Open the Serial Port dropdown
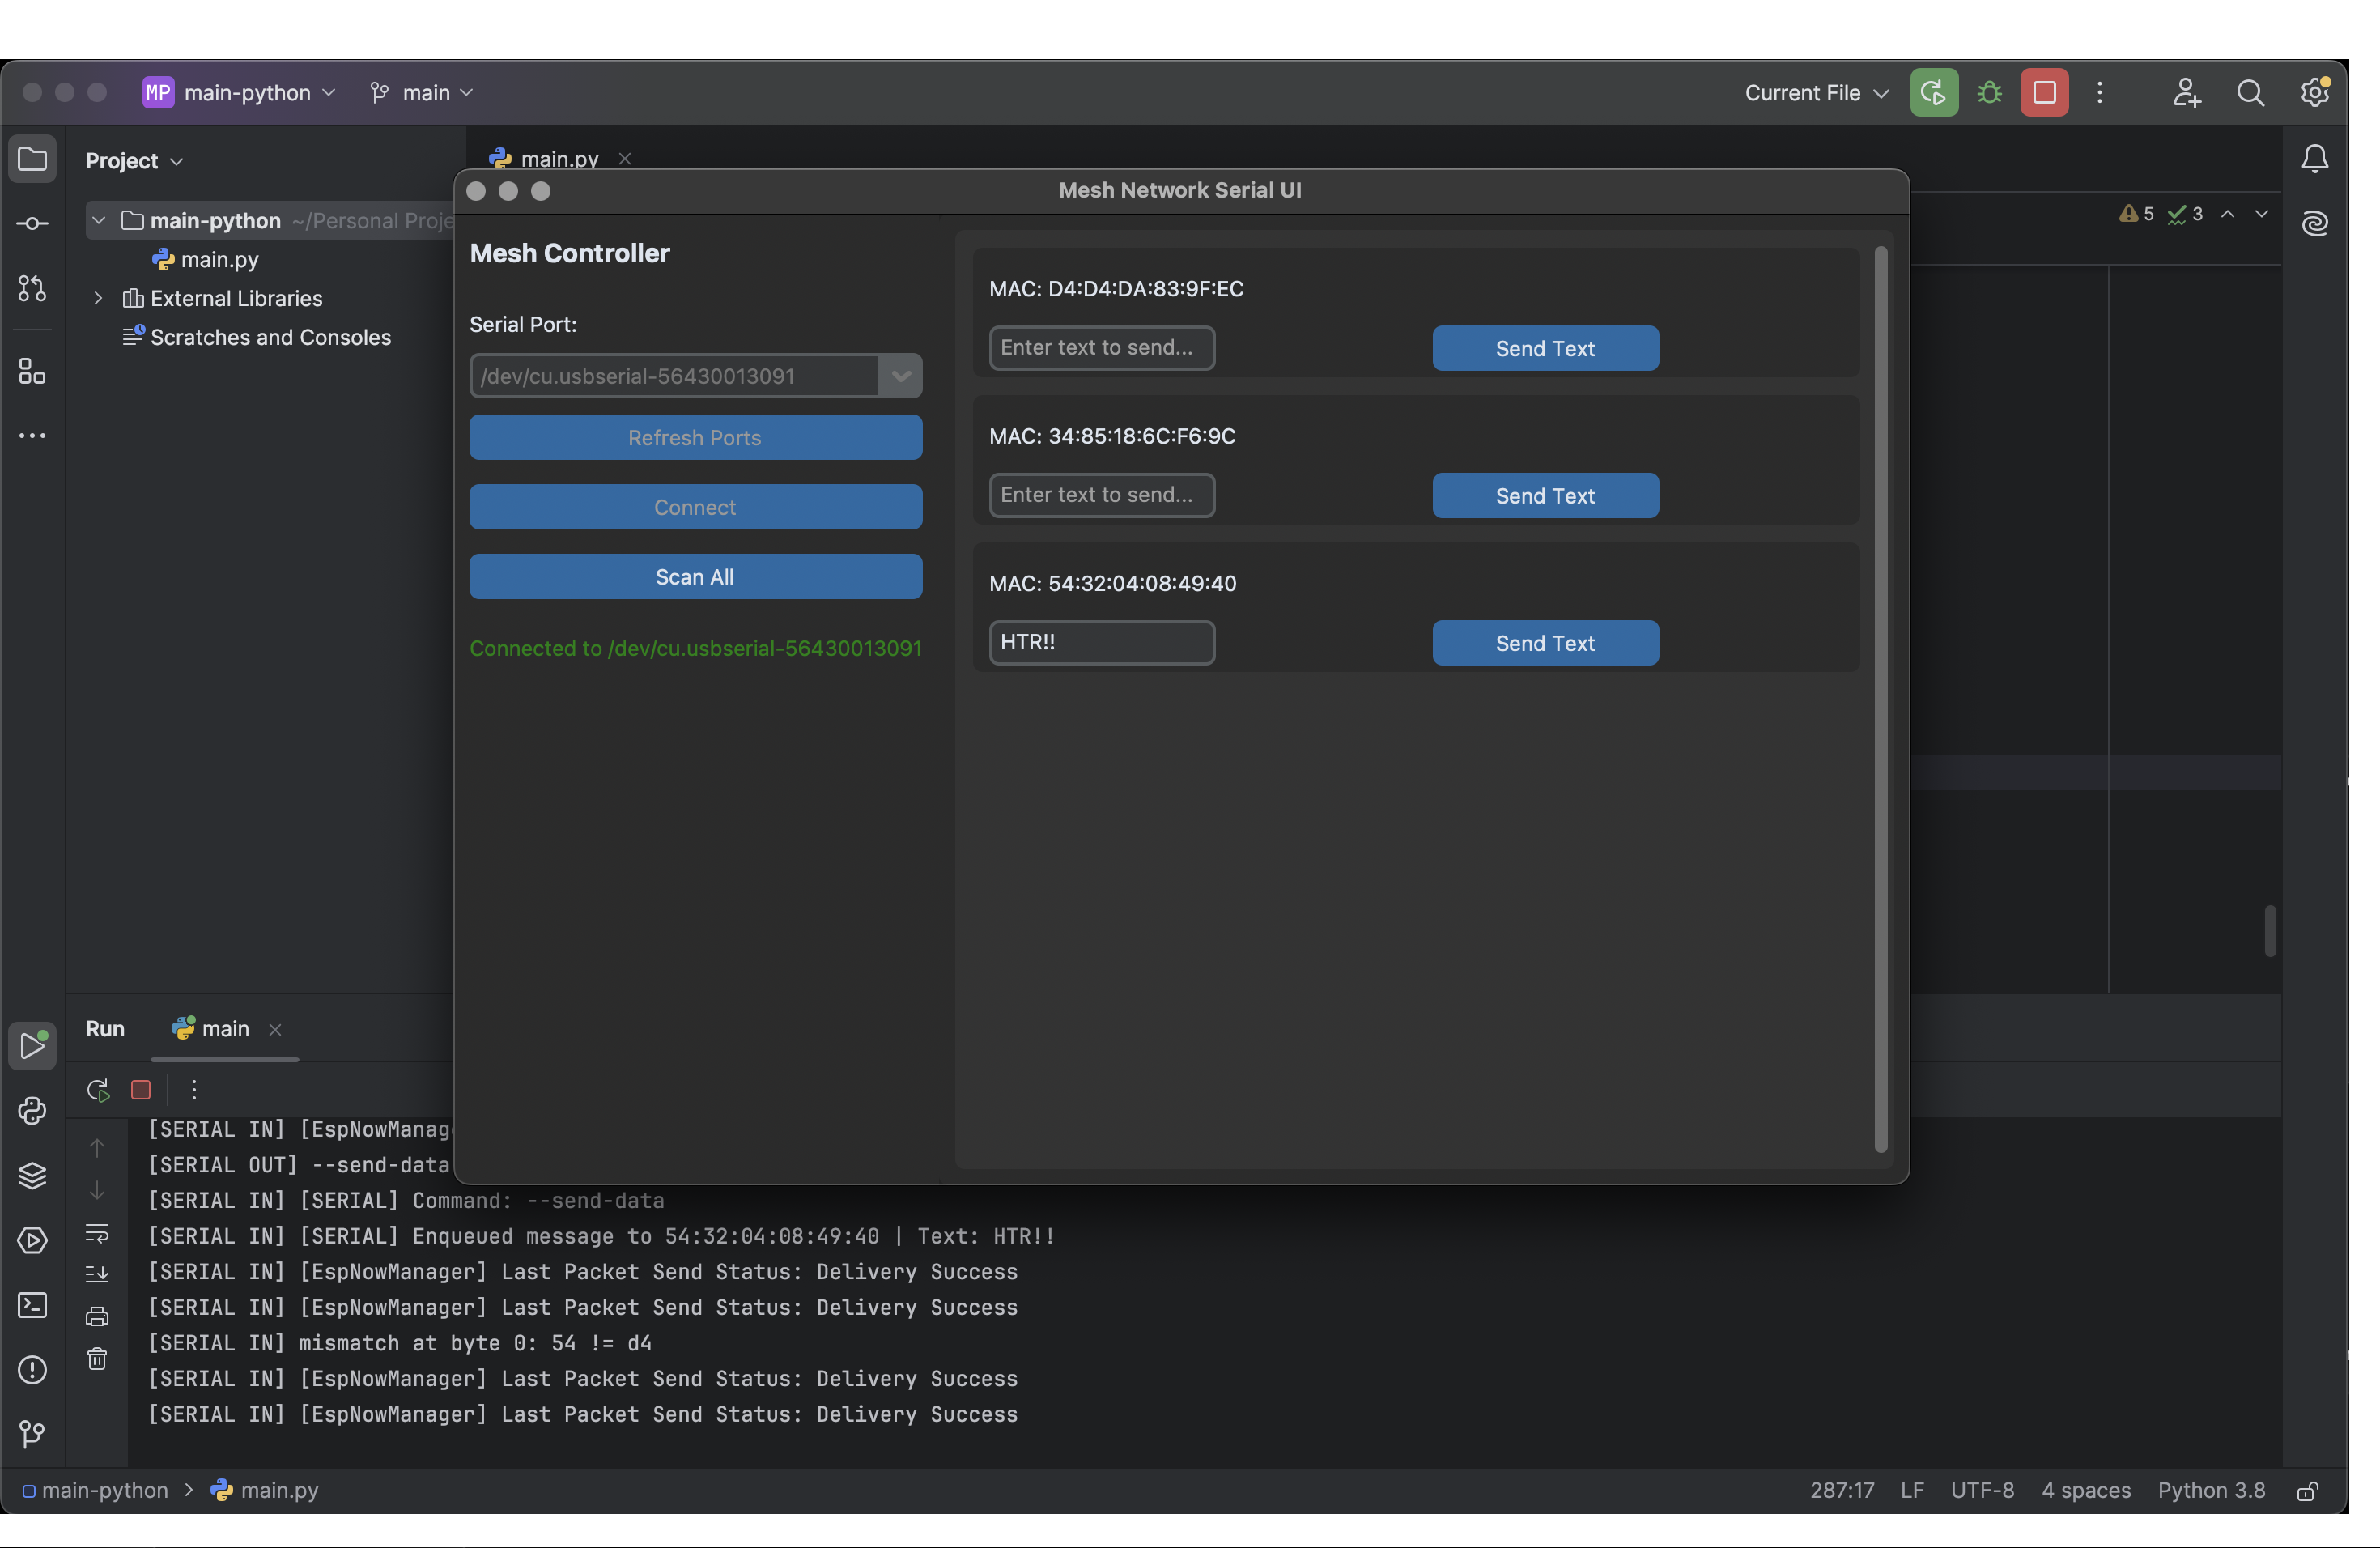 pos(900,376)
